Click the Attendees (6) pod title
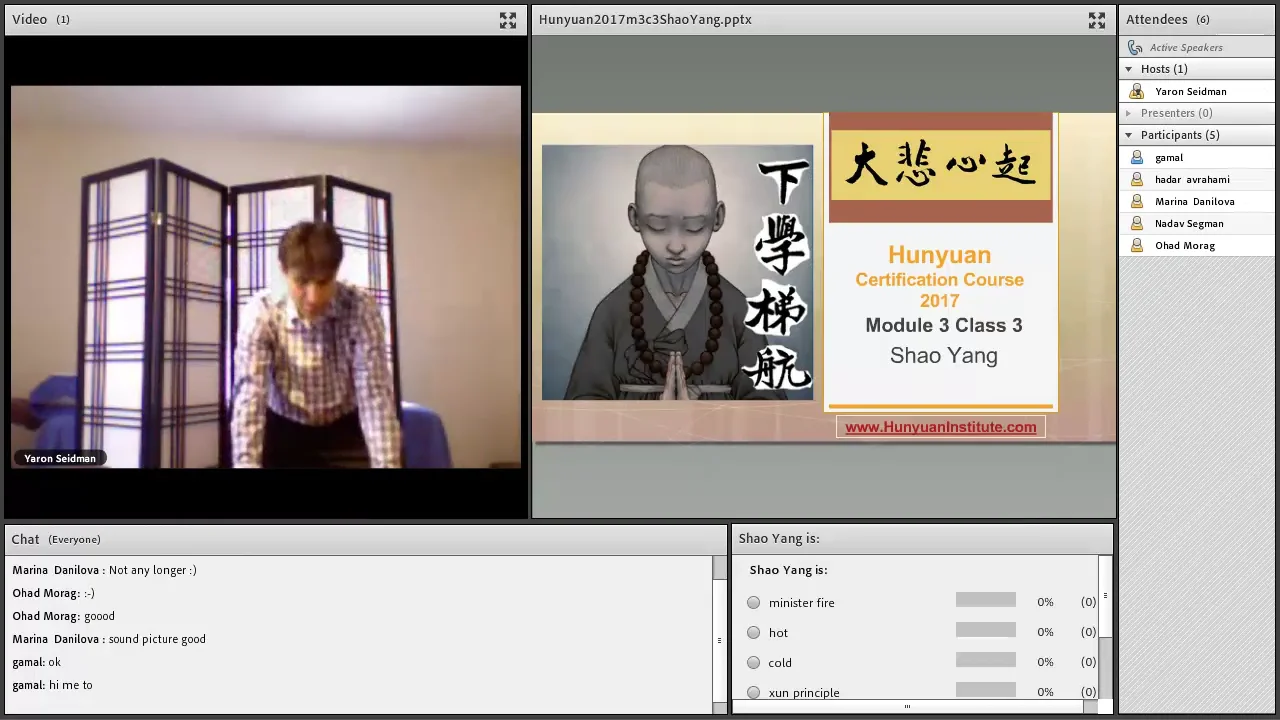This screenshot has width=1280, height=720. tap(1167, 19)
